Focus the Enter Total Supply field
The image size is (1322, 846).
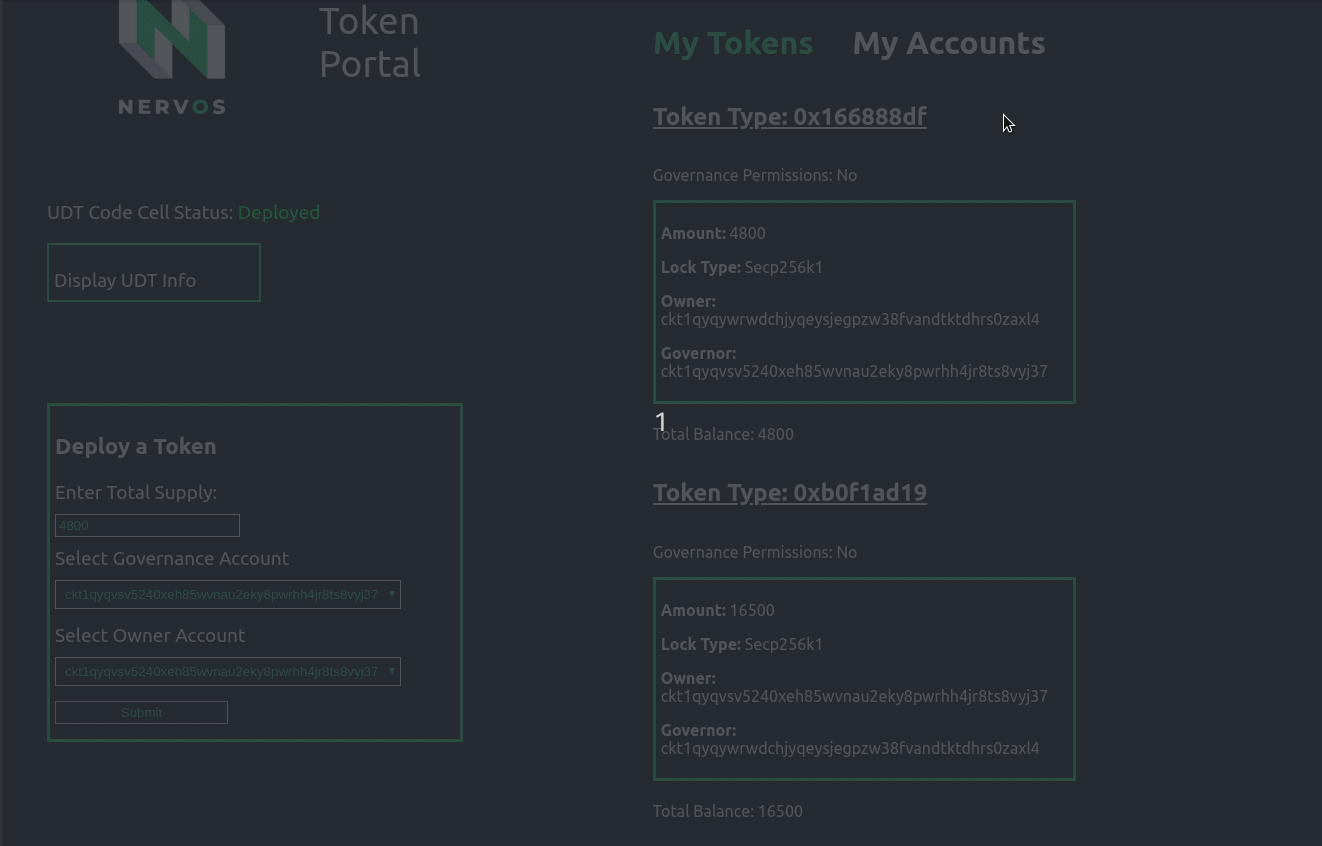pos(147,525)
